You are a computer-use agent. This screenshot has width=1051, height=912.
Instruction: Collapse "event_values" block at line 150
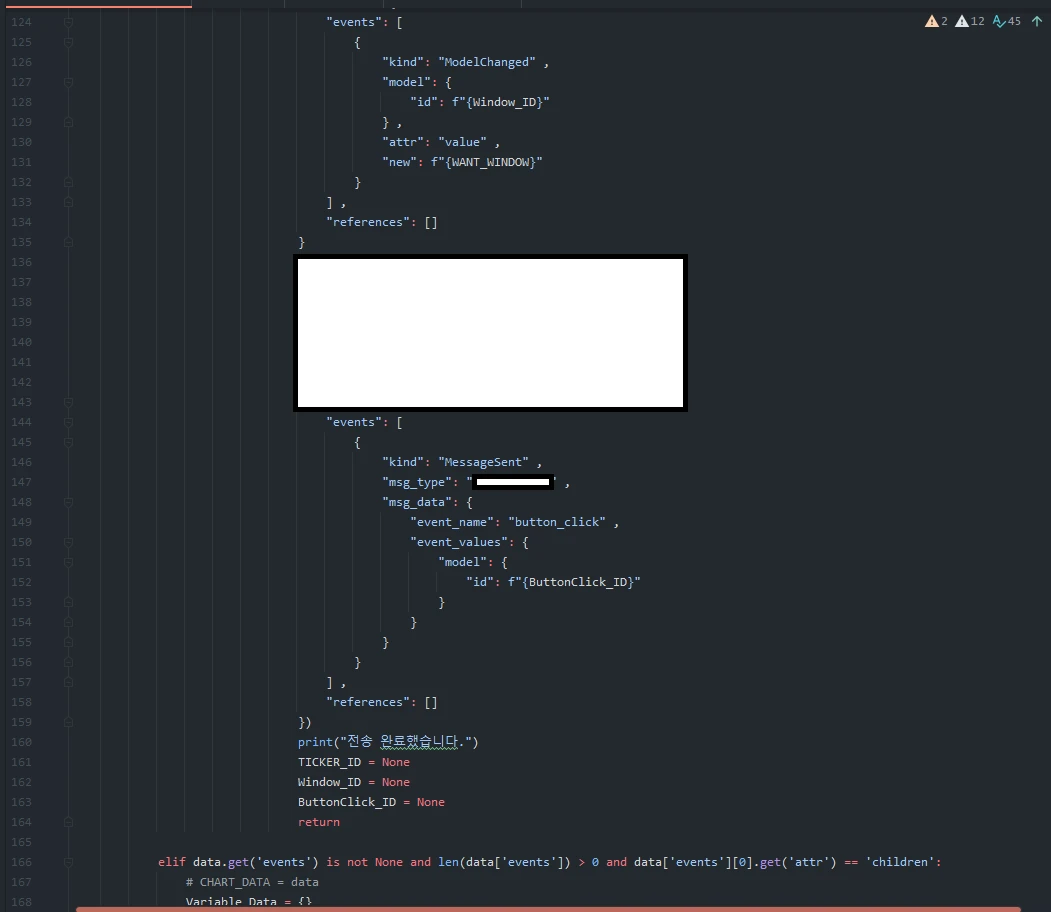[69, 542]
